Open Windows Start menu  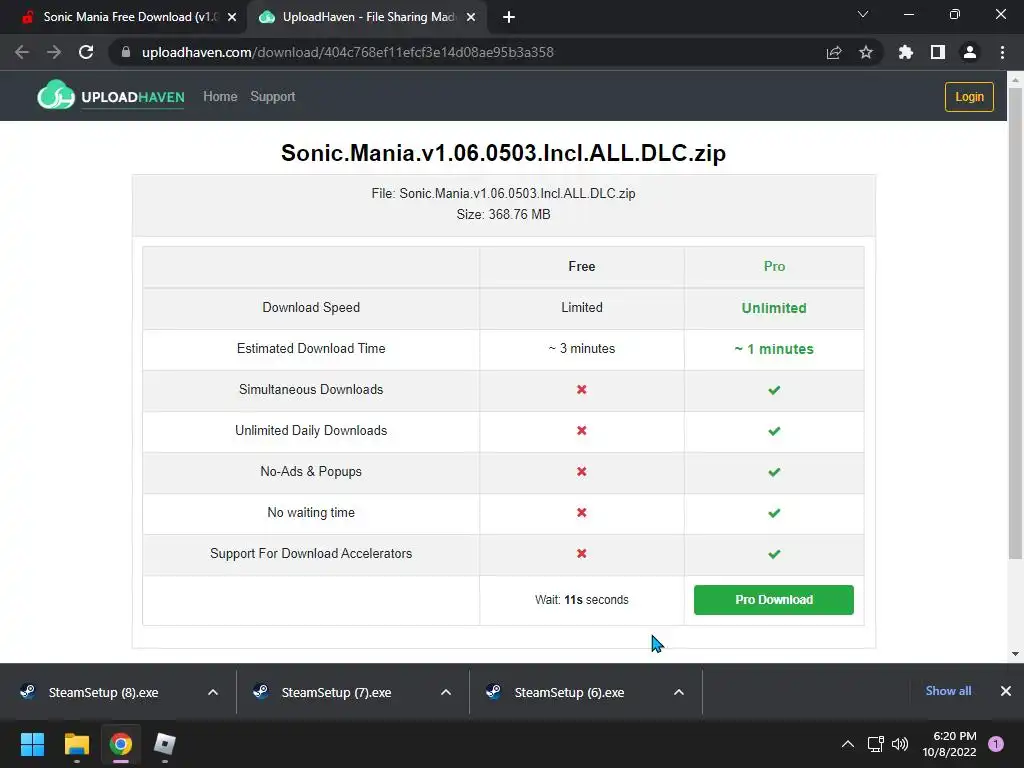[32, 744]
